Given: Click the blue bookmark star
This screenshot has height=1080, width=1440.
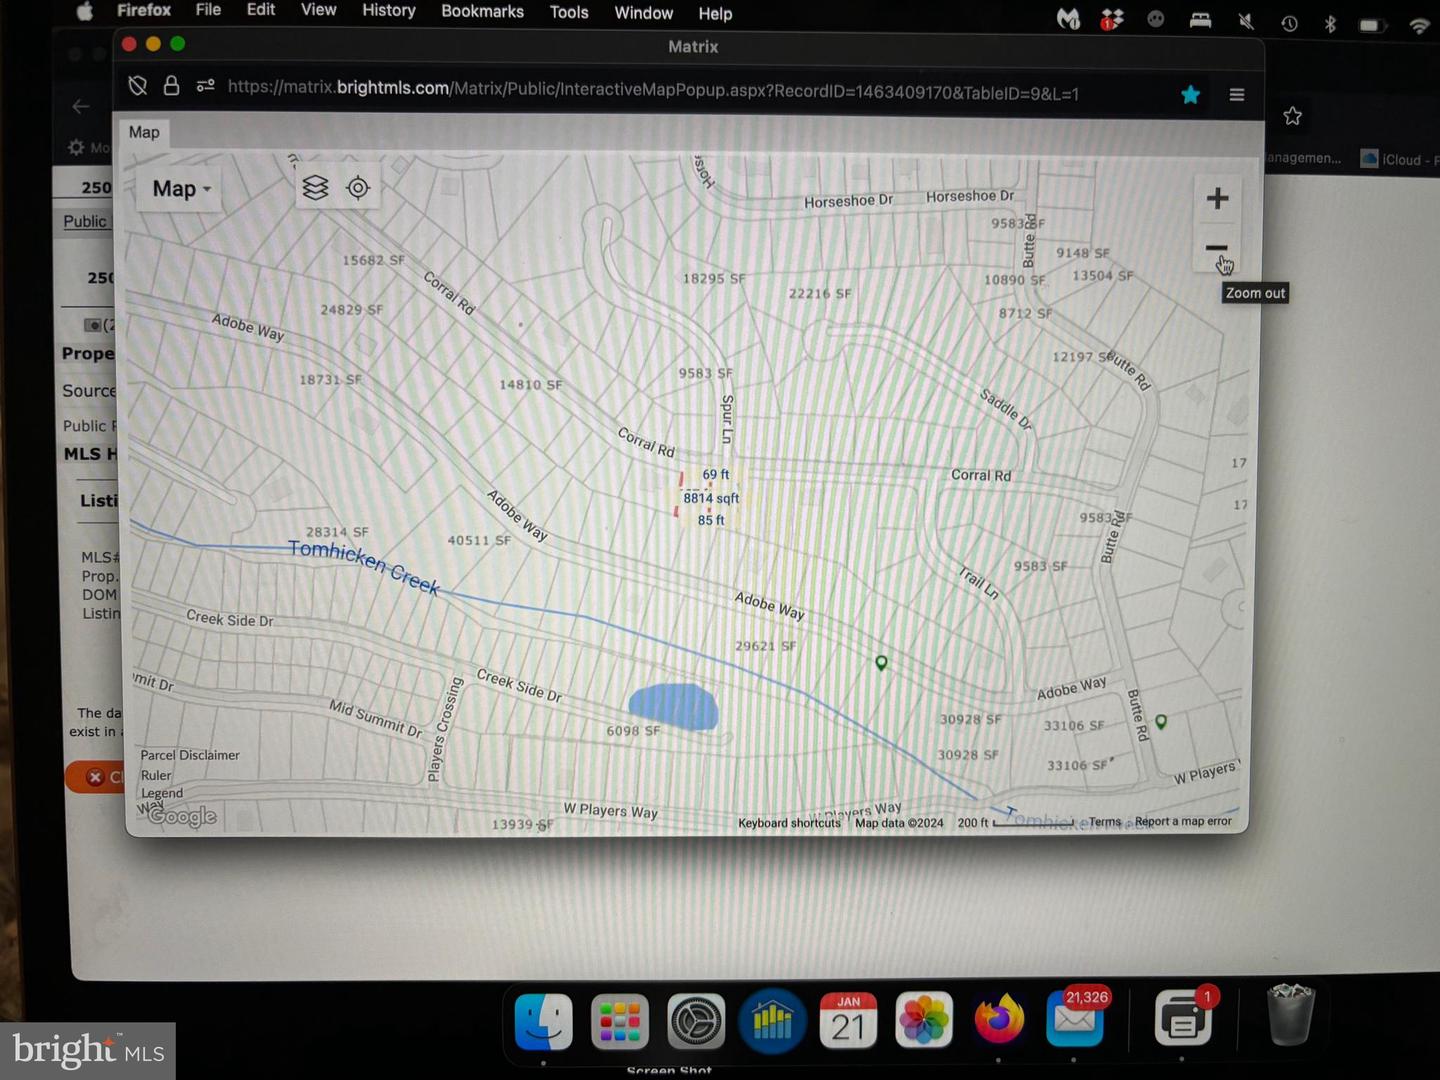Looking at the screenshot, I should pyautogui.click(x=1190, y=94).
